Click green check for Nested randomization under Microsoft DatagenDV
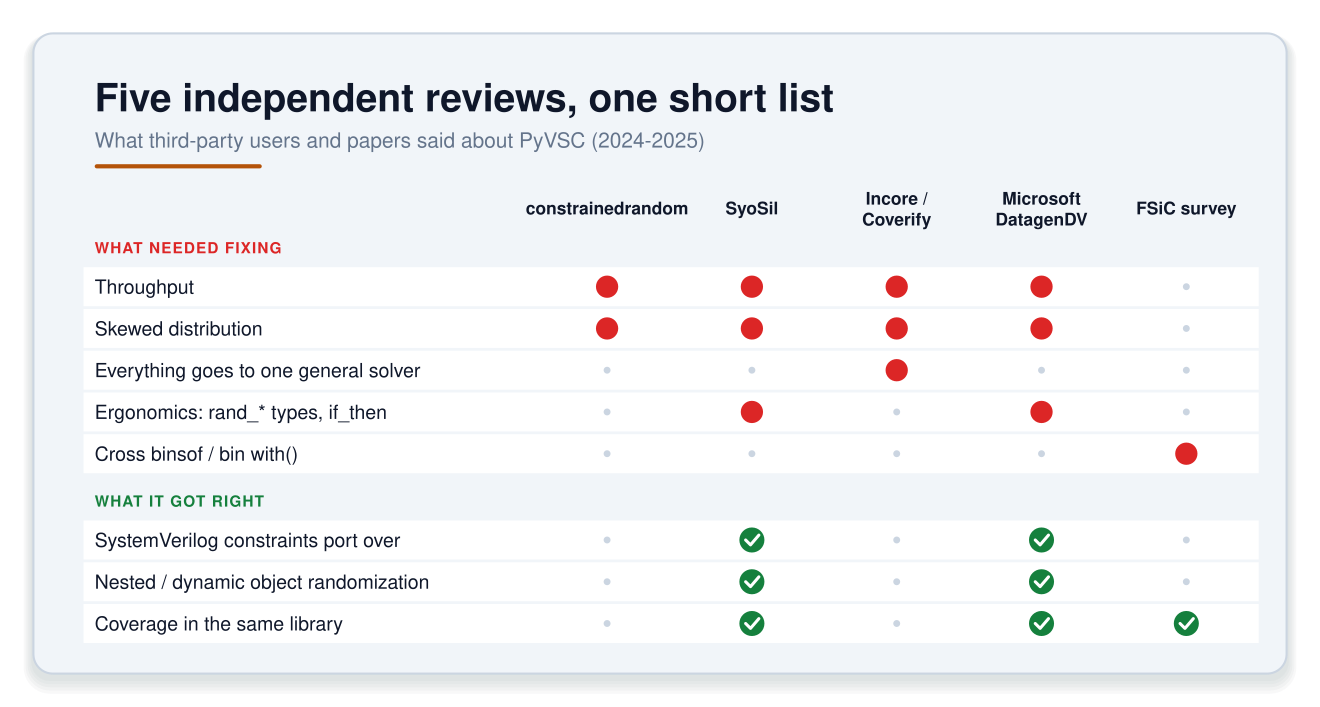This screenshot has height=707, width=1320. [x=1041, y=582]
